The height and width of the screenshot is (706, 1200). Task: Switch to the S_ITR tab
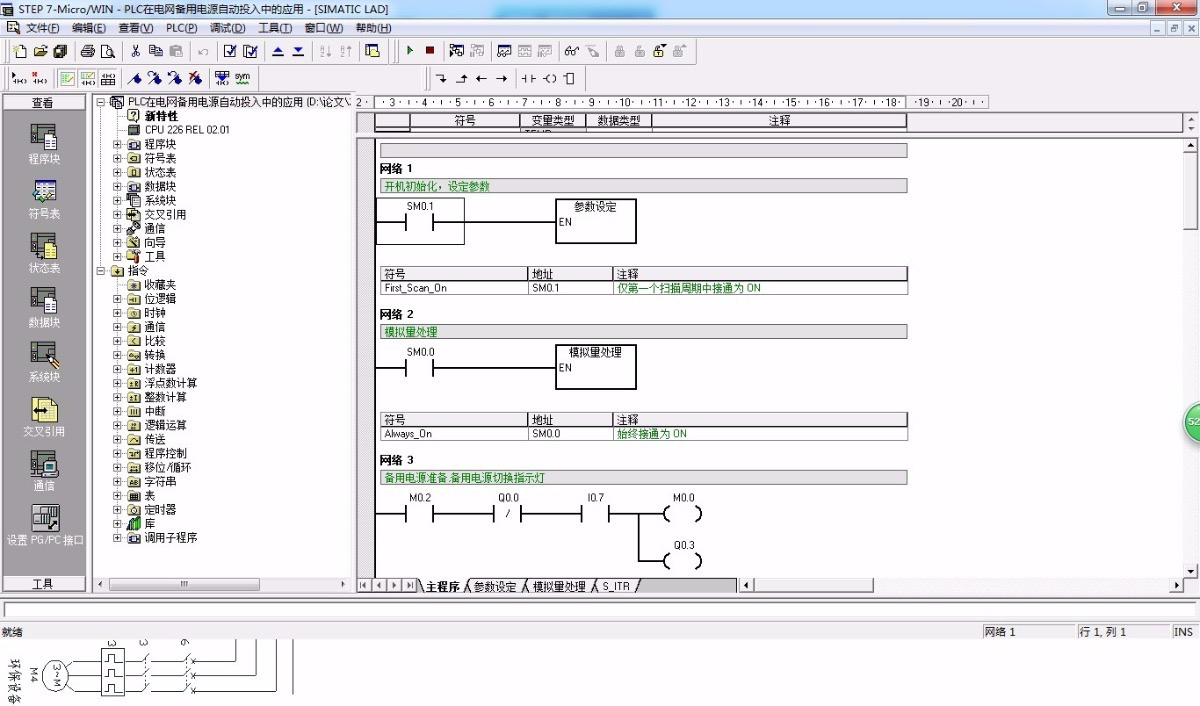[616, 587]
